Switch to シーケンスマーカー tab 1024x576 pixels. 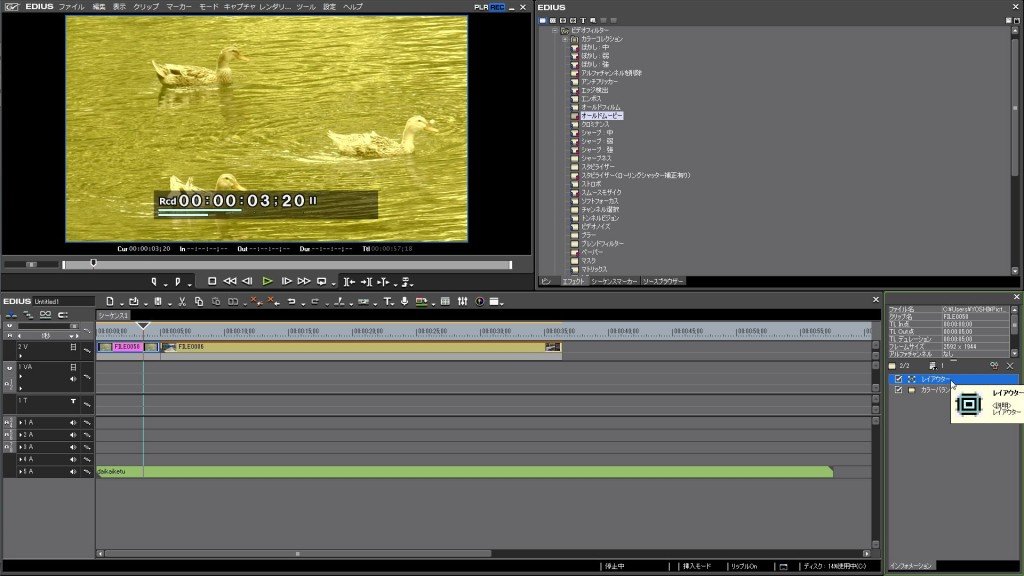[x=614, y=281]
